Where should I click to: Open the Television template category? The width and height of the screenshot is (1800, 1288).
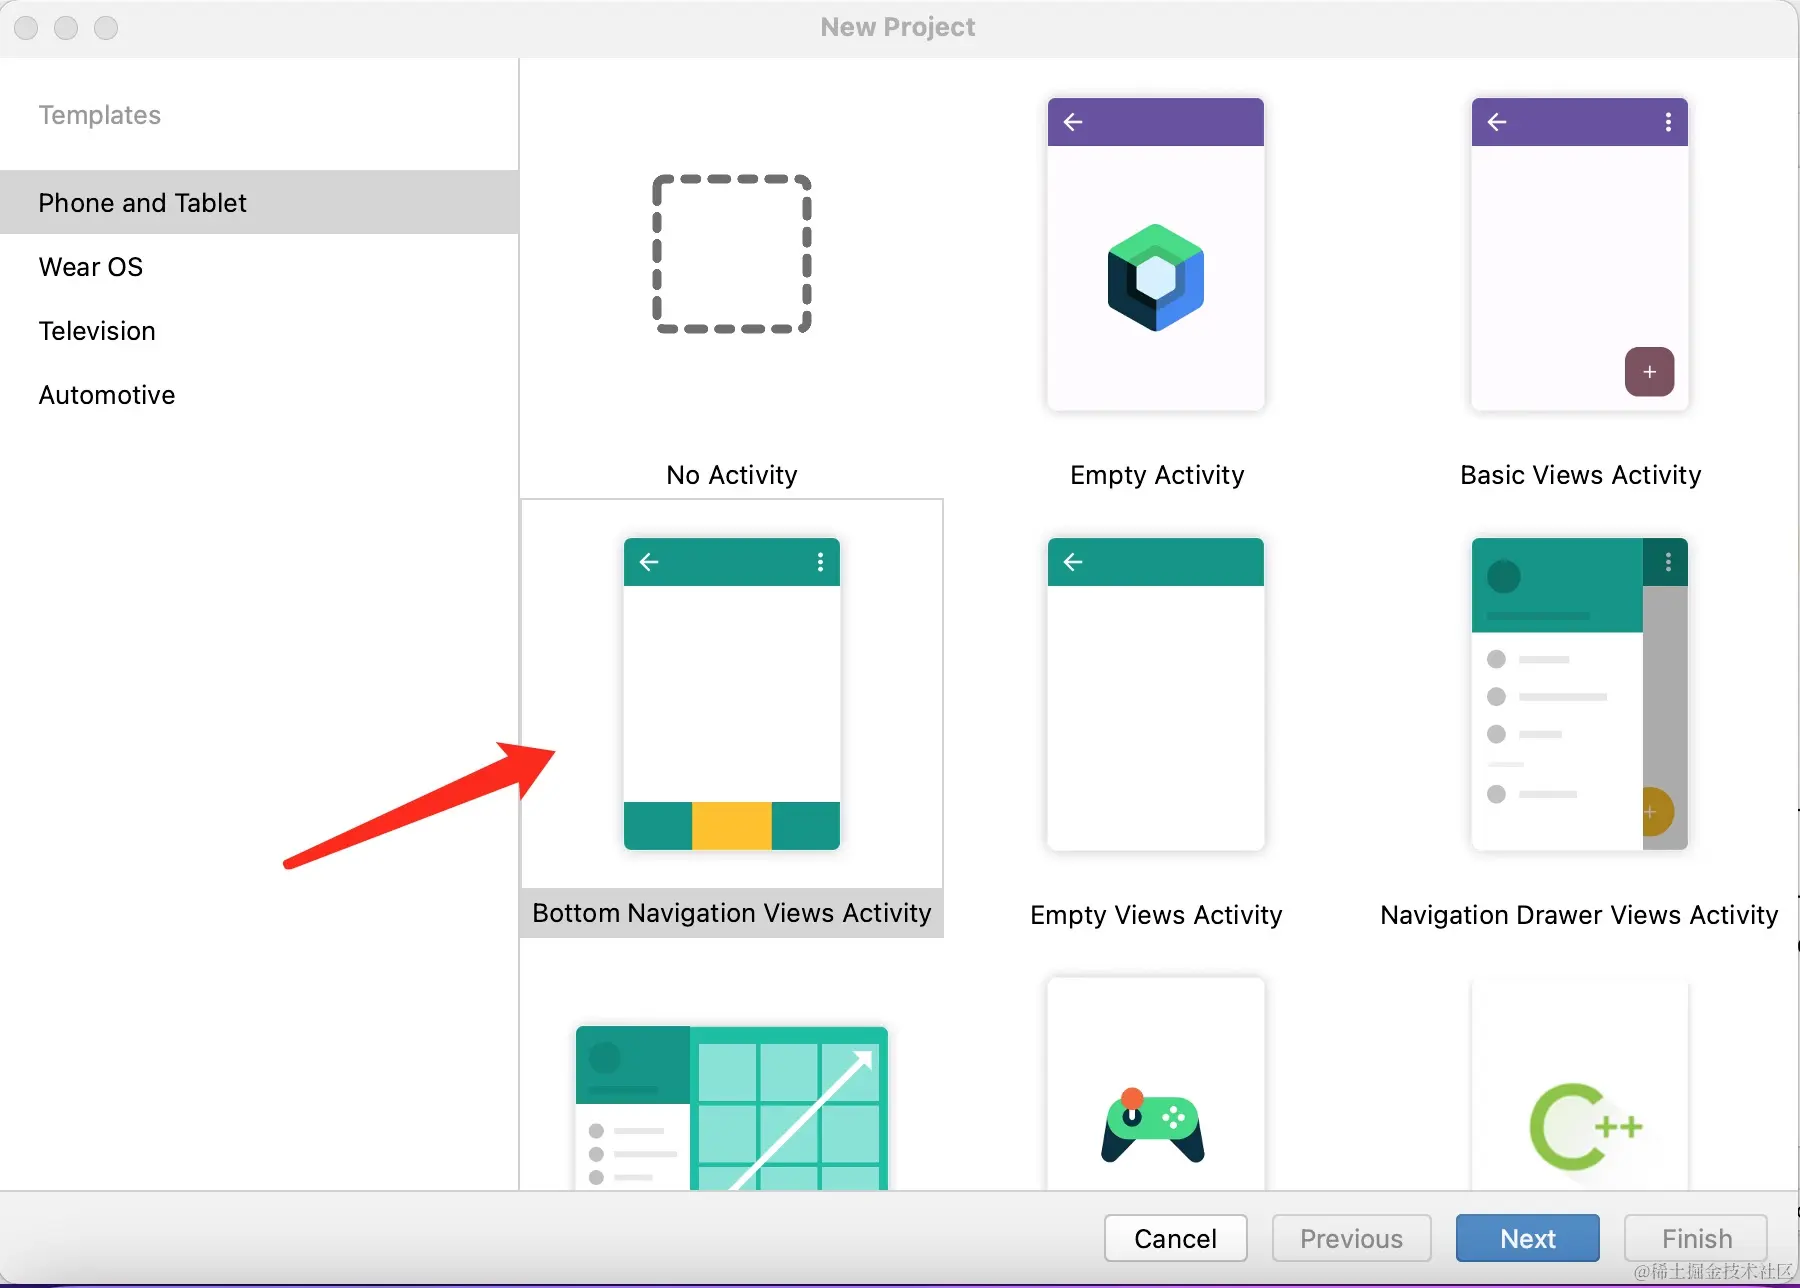coord(259,330)
